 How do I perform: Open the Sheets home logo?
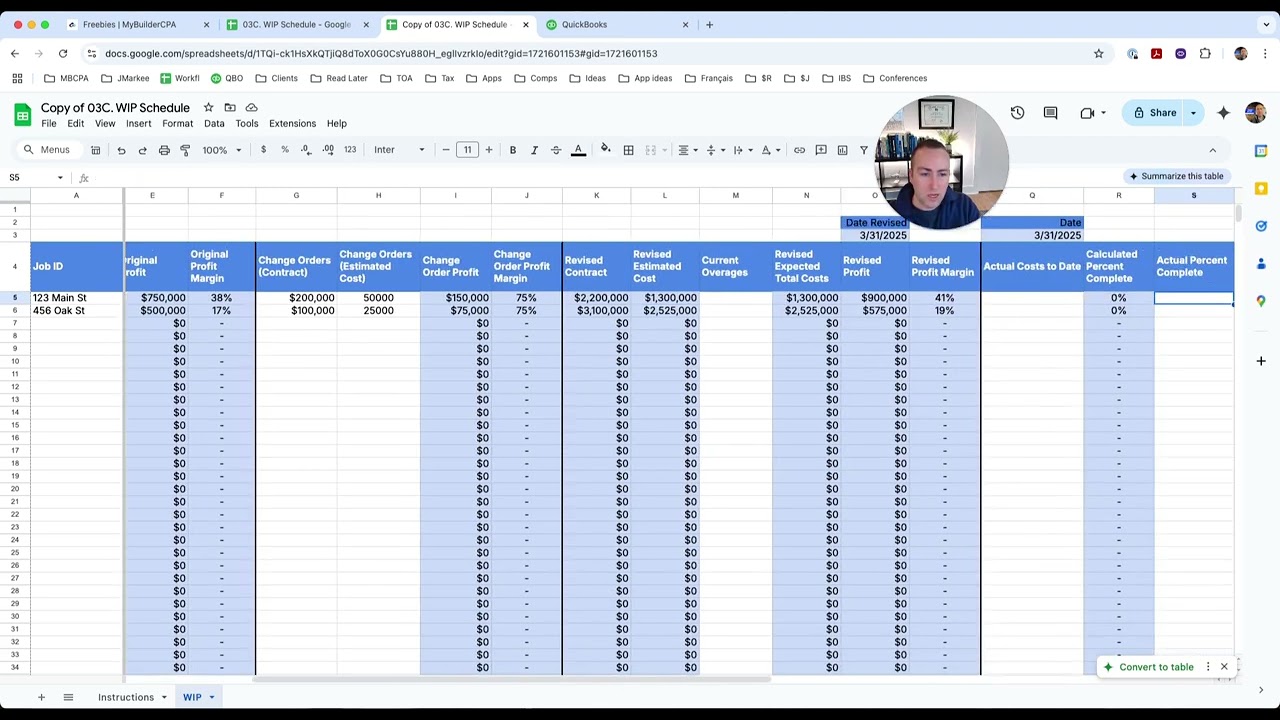(x=22, y=115)
